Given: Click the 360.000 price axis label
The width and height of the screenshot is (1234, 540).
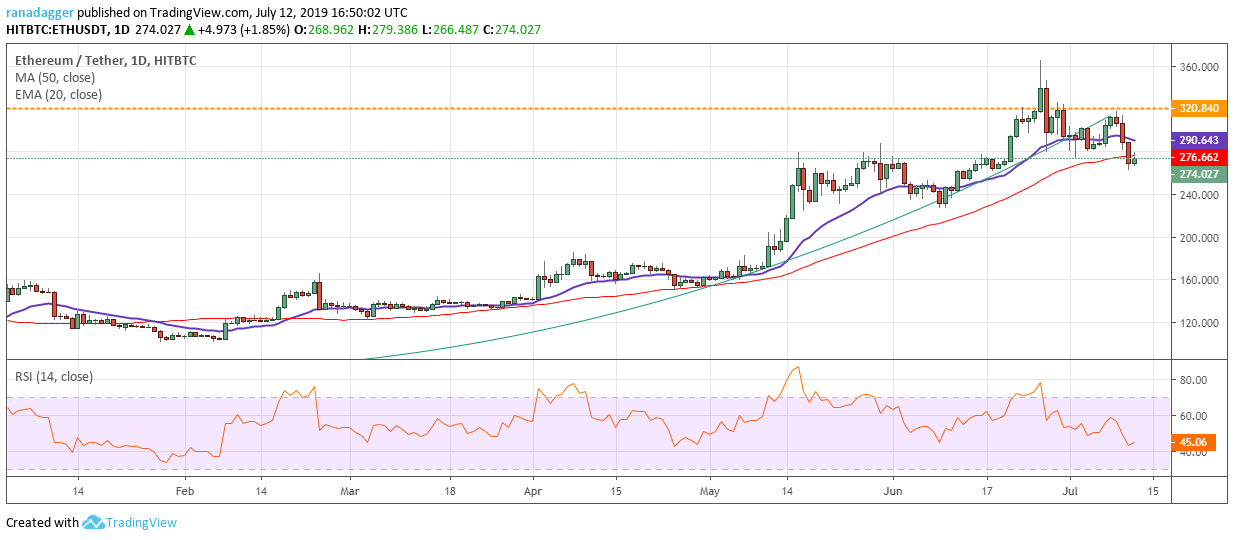Looking at the screenshot, I should pyautogui.click(x=1198, y=67).
